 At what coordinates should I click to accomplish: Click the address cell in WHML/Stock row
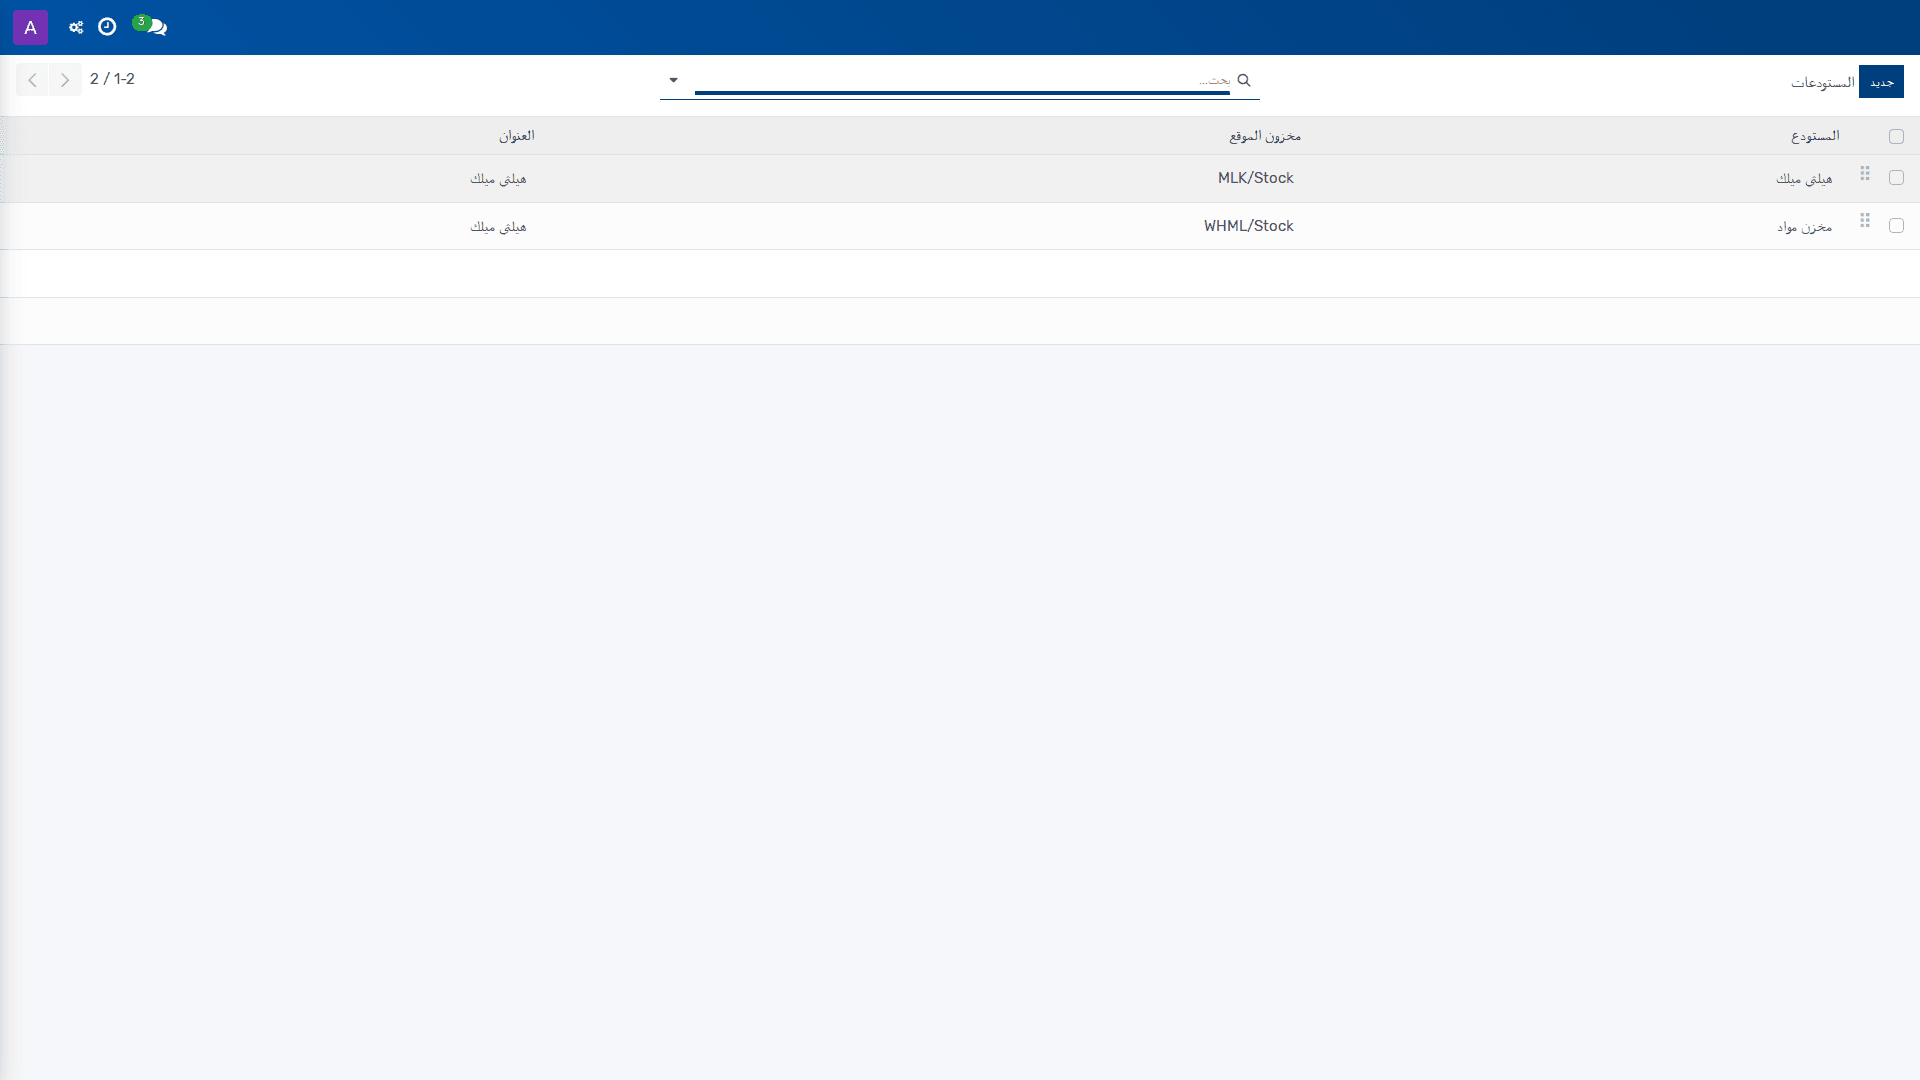(x=498, y=227)
